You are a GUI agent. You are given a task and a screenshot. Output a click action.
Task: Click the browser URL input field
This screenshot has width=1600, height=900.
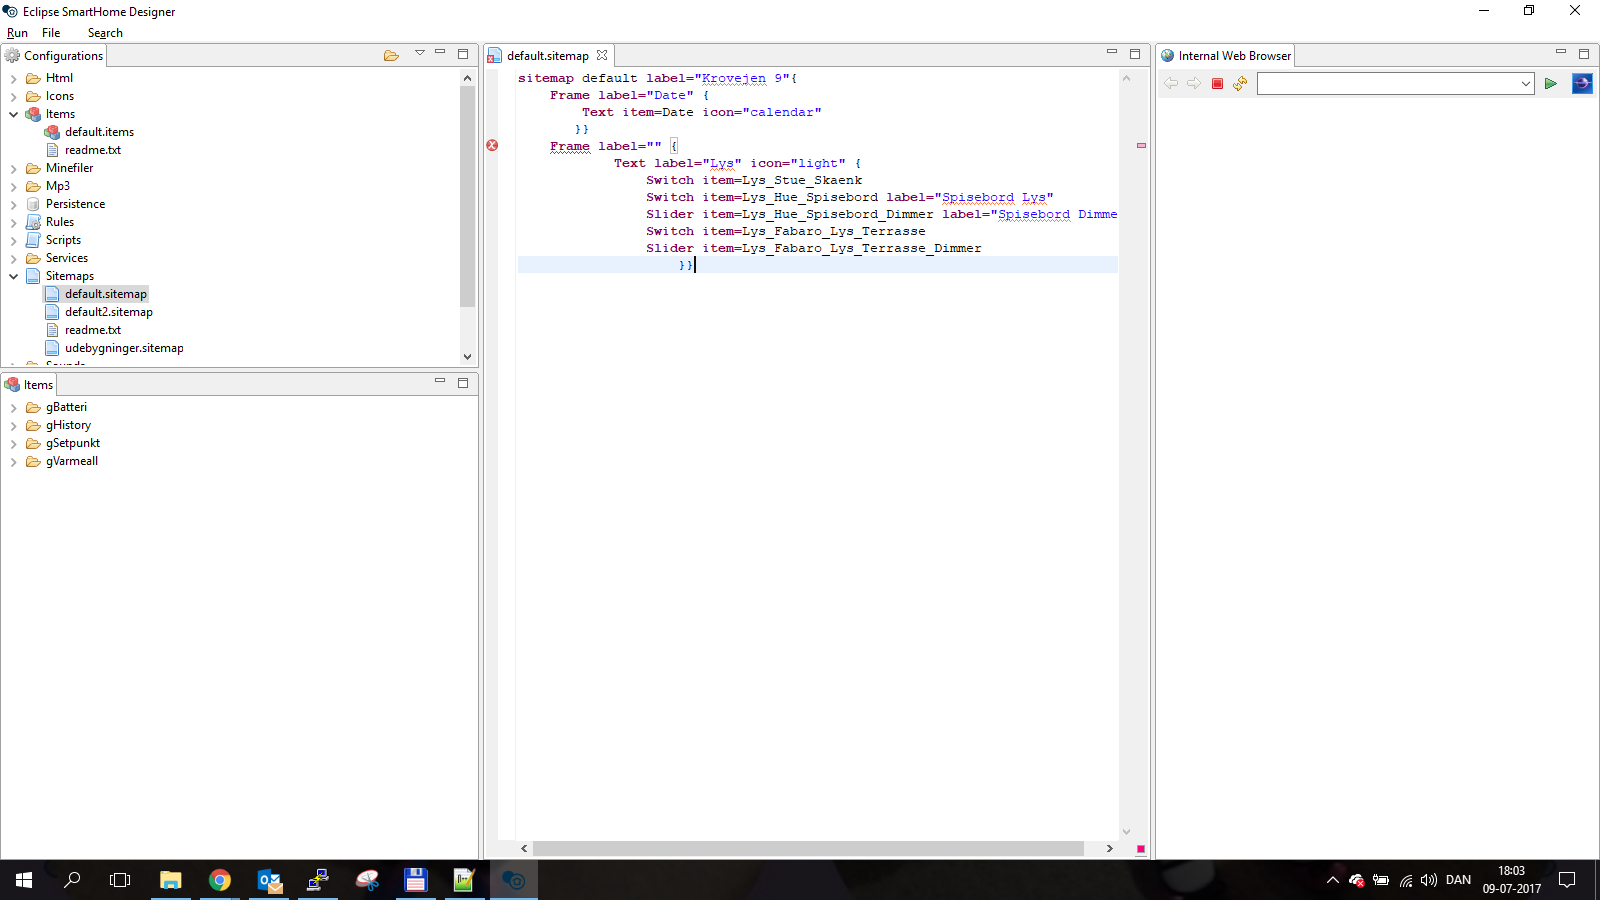(1387, 84)
